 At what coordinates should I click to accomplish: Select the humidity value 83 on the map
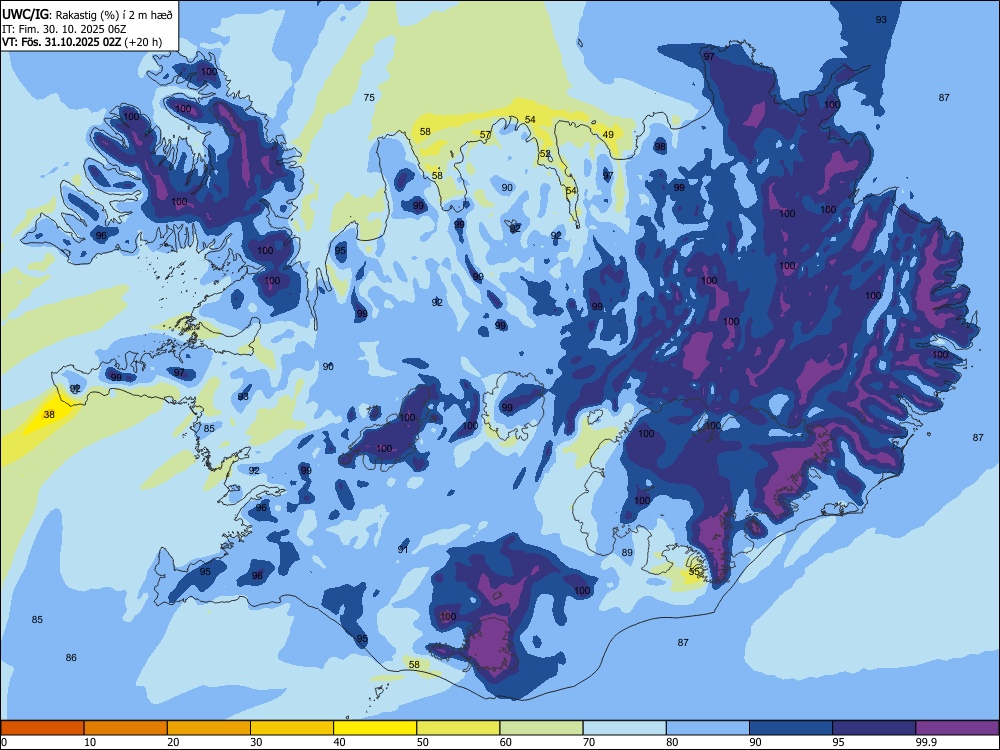[243, 397]
